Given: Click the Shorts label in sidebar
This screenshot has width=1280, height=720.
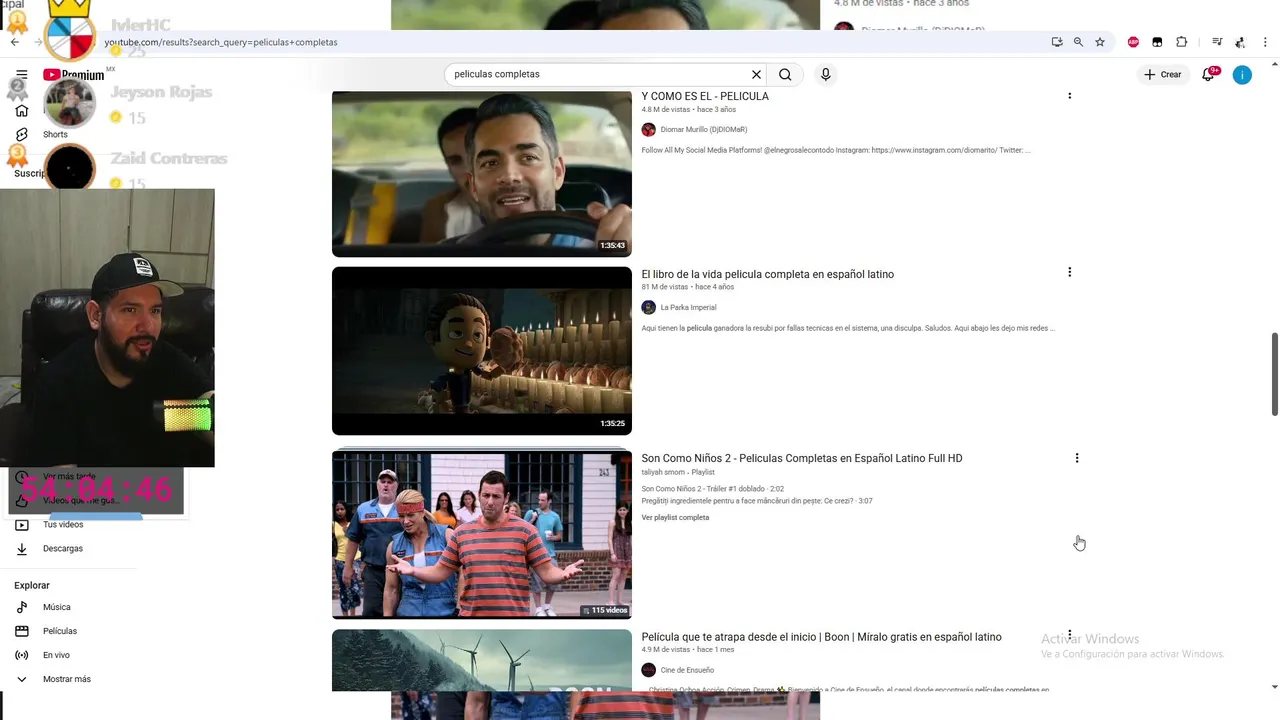Looking at the screenshot, I should tap(55, 135).
